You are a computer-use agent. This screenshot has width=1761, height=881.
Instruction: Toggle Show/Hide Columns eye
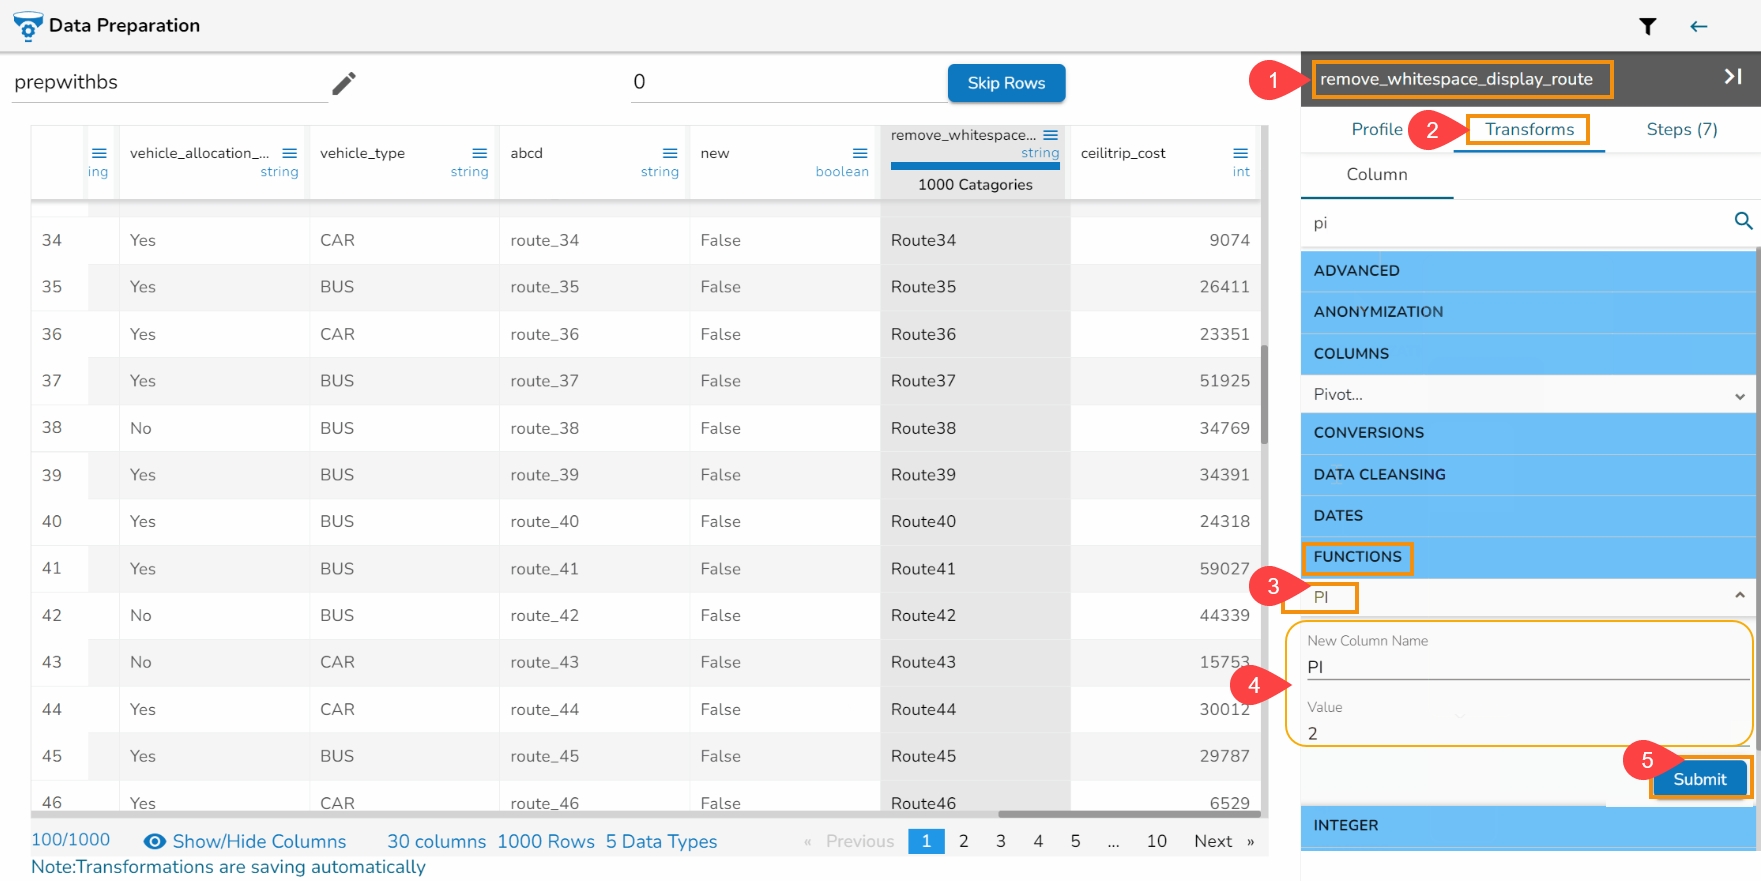[155, 842]
